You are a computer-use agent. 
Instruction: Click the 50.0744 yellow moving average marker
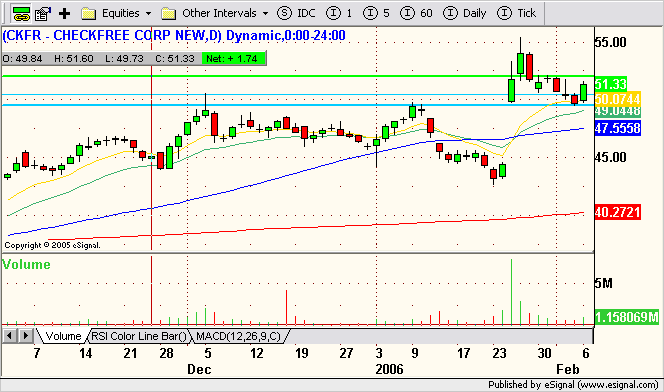tap(617, 99)
